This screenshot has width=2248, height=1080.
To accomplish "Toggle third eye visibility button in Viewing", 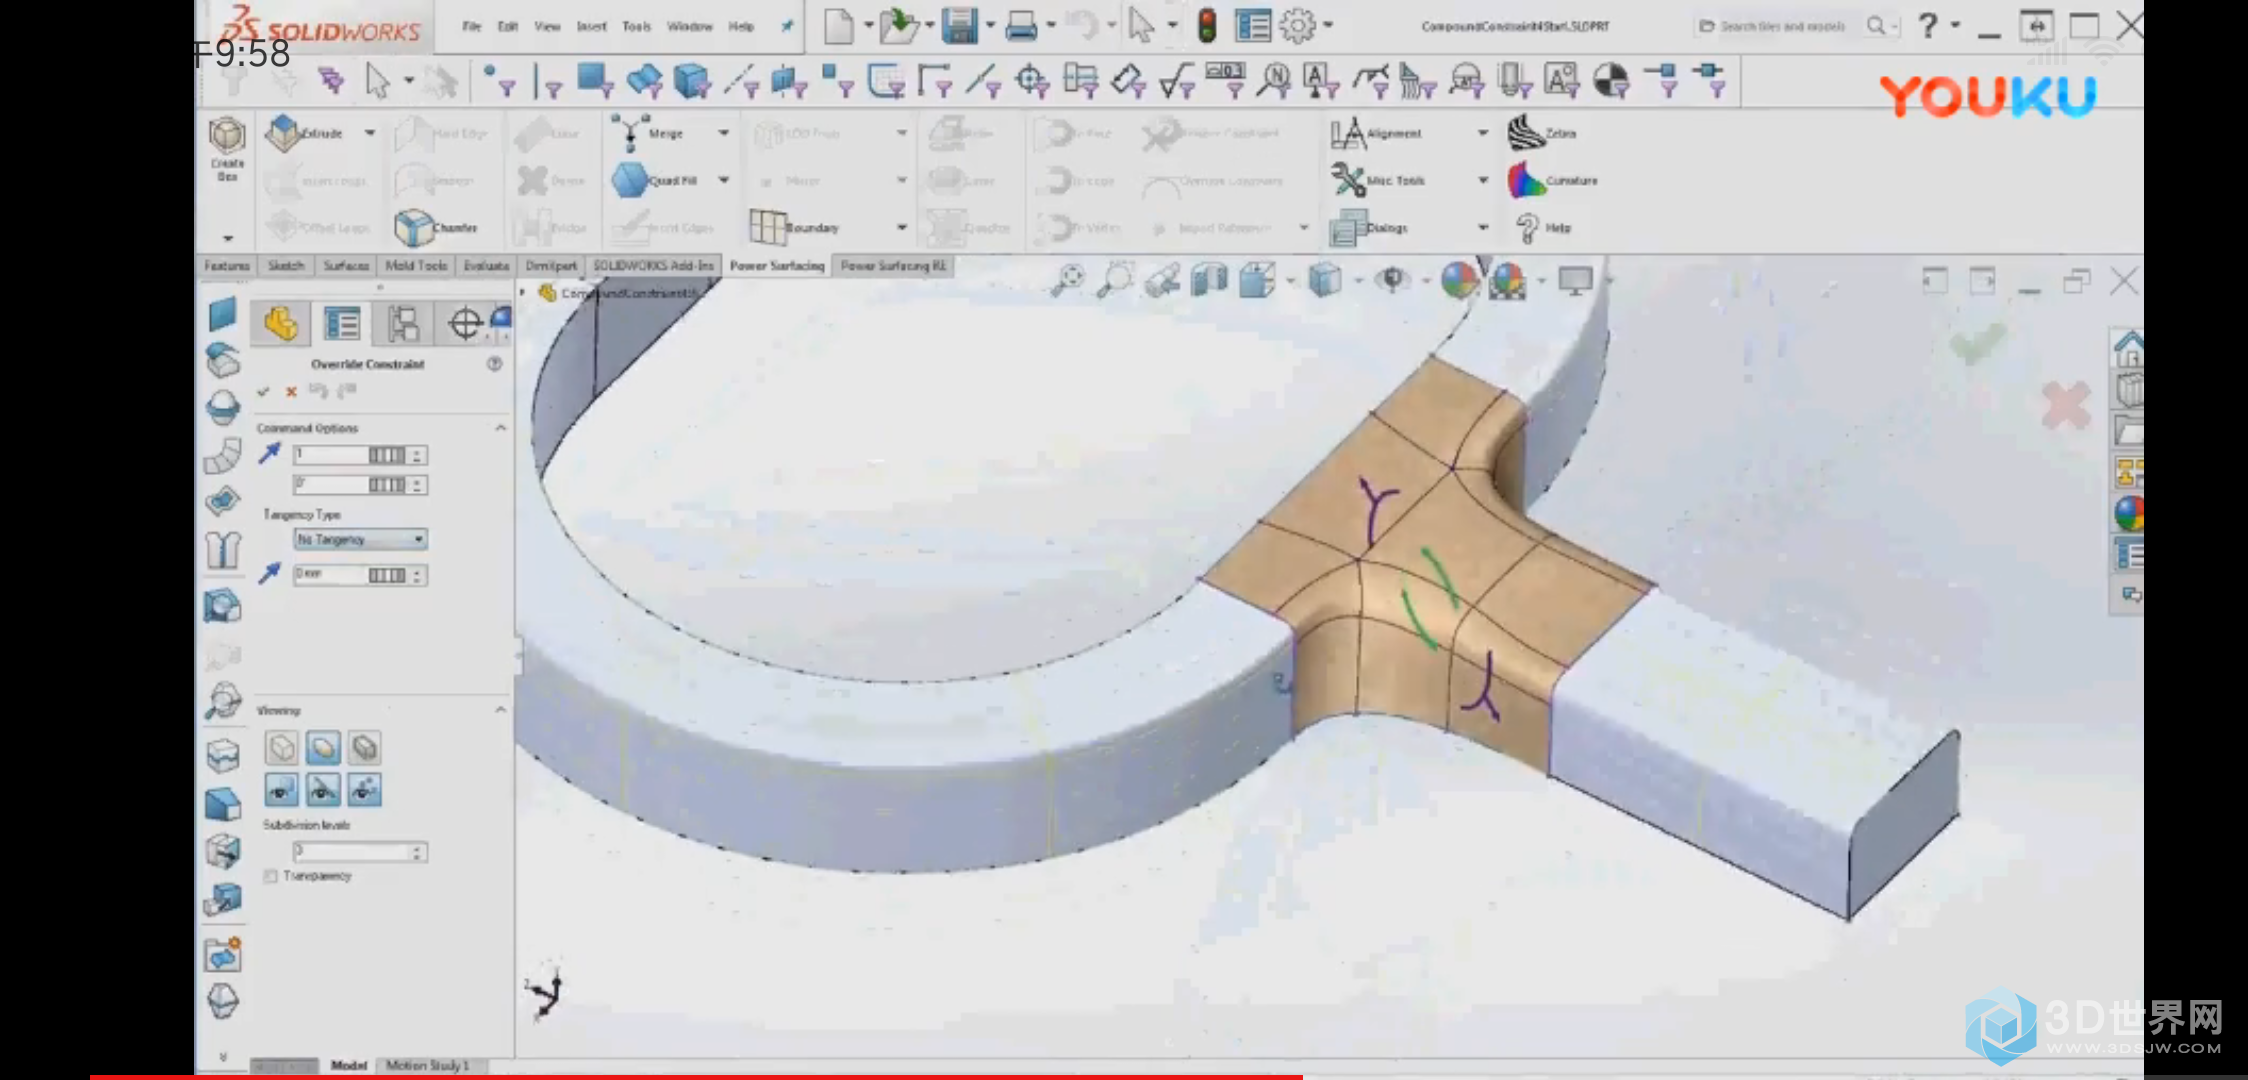I will 365,790.
